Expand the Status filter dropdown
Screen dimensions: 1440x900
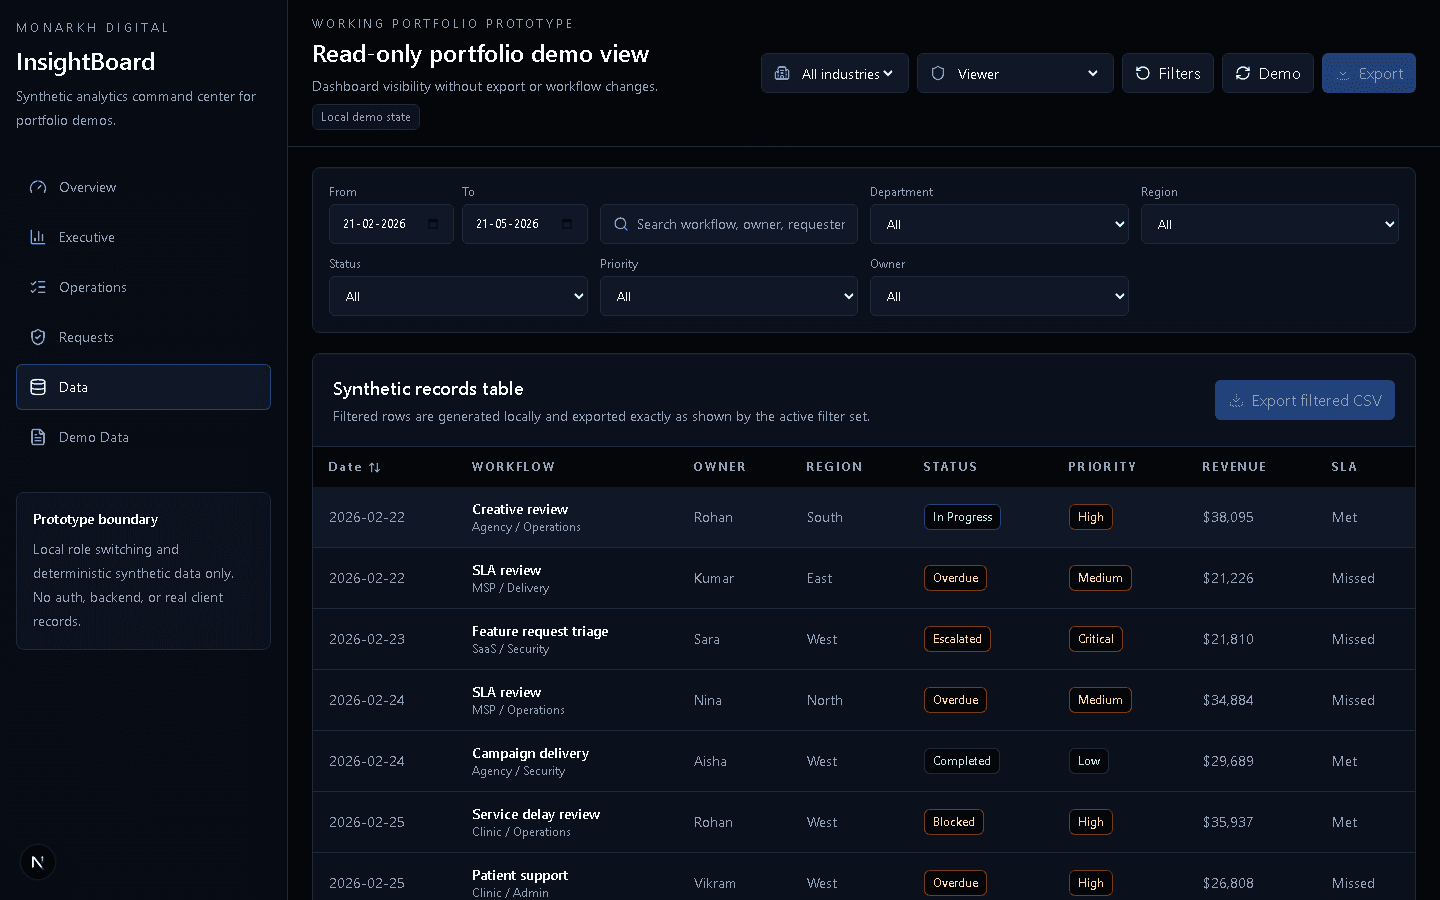458,296
